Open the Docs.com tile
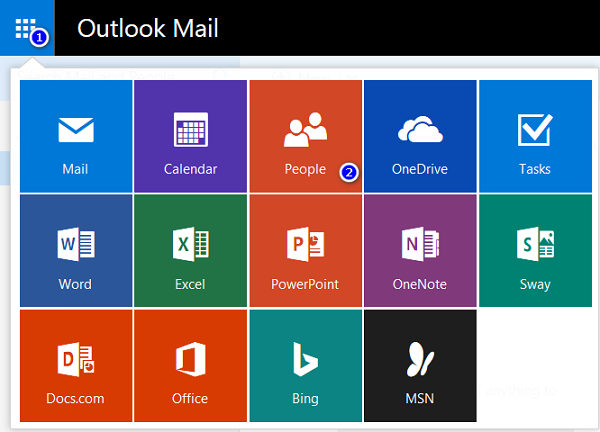600x432 pixels. (x=76, y=366)
